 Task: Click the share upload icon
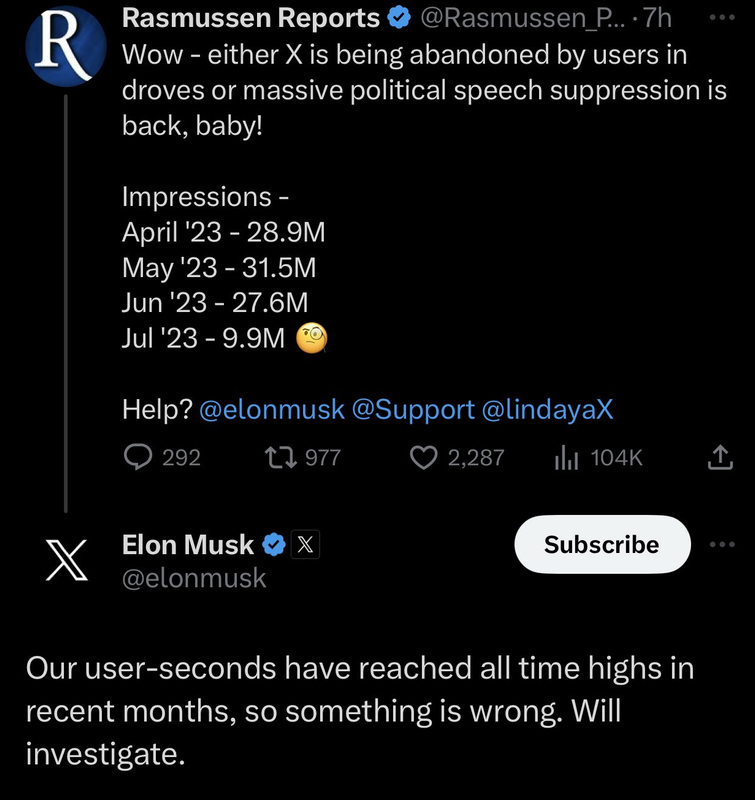719,458
